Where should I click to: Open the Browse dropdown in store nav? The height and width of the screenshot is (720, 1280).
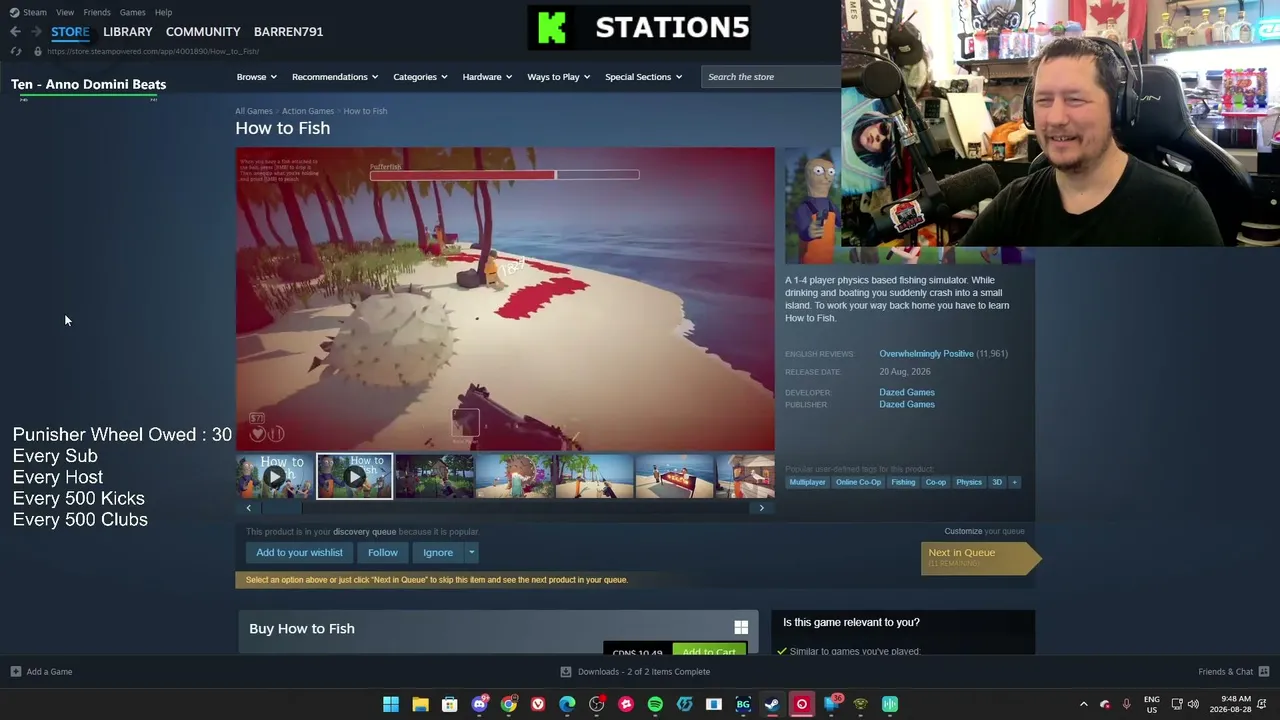point(257,77)
